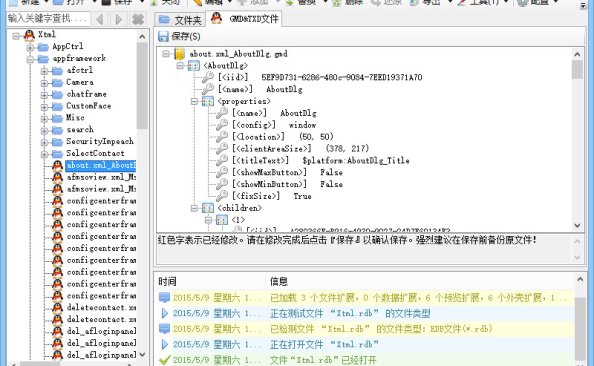Switch to the GMD&TXD文件 tab
Viewport: 594px width, 366px height.
click(x=244, y=19)
